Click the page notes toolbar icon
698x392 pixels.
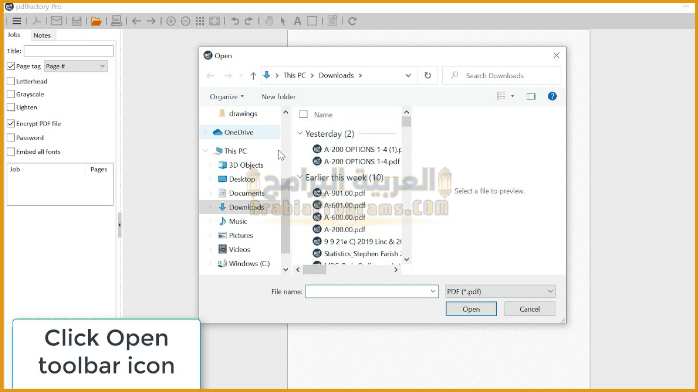tap(332, 20)
